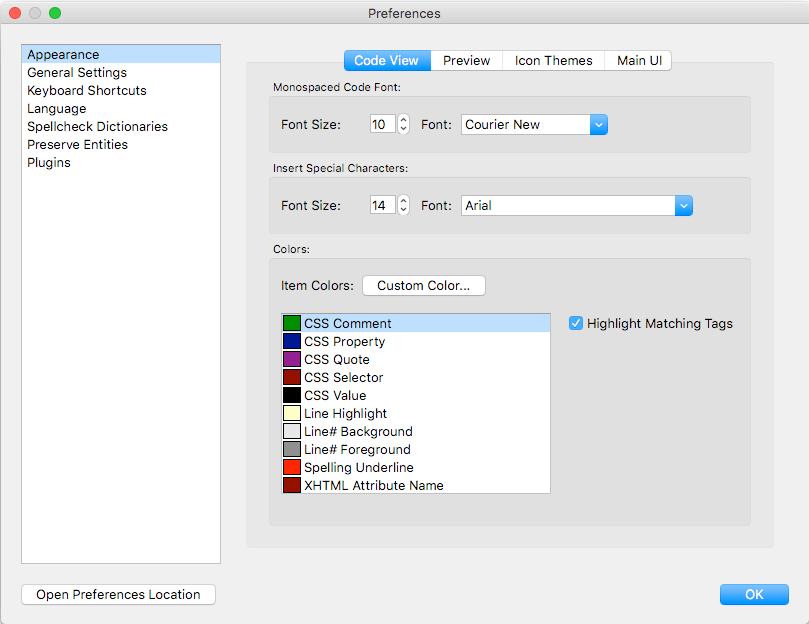809x624 pixels.
Task: Click the Line# Background light gray swatch
Action: coord(292,431)
